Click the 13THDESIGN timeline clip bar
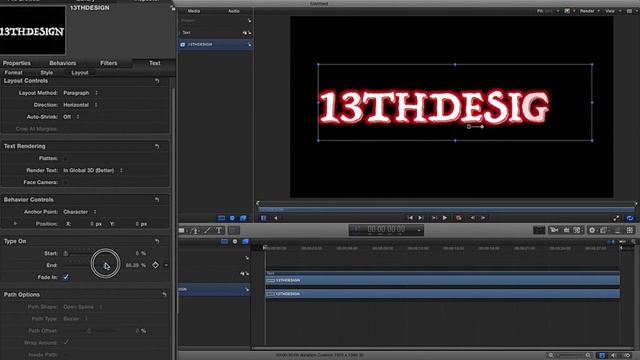Image resolution: width=640 pixels, height=360 pixels. point(442,293)
